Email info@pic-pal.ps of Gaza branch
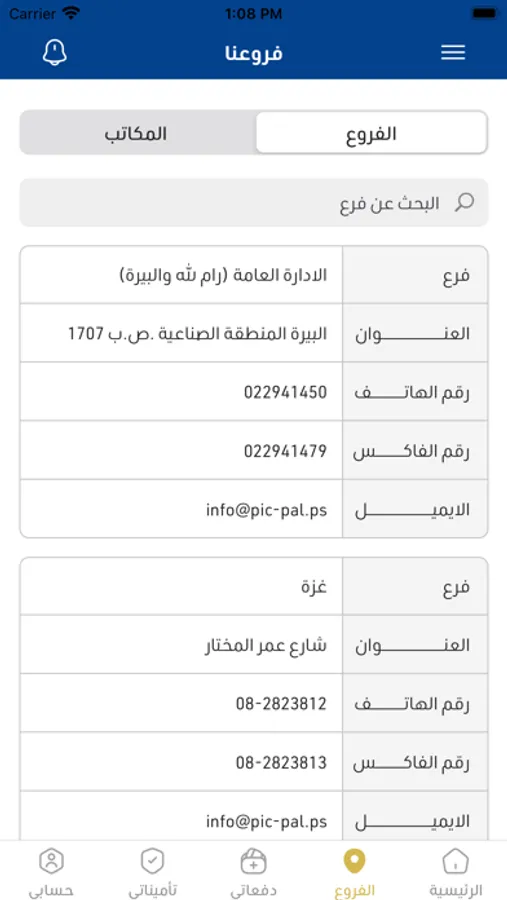This screenshot has height=900, width=507. (266, 821)
